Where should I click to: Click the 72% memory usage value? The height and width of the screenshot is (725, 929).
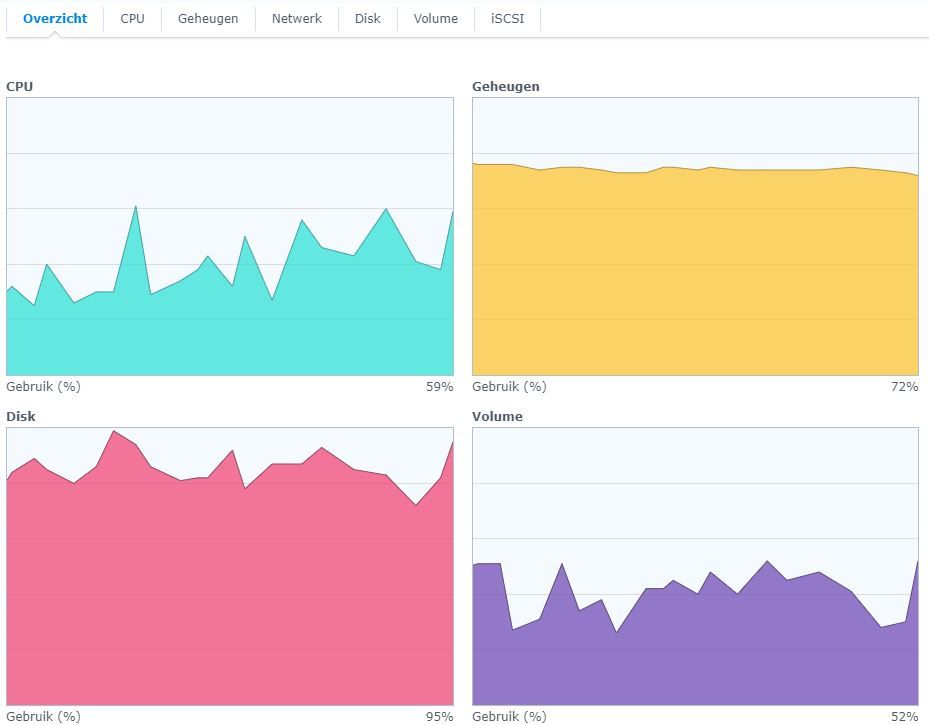904,387
